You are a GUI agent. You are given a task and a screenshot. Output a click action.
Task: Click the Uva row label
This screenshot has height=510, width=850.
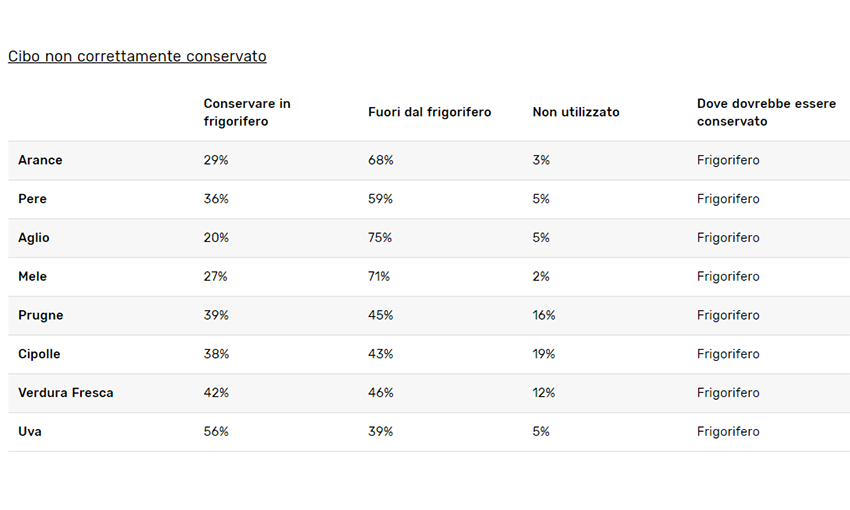coord(30,431)
